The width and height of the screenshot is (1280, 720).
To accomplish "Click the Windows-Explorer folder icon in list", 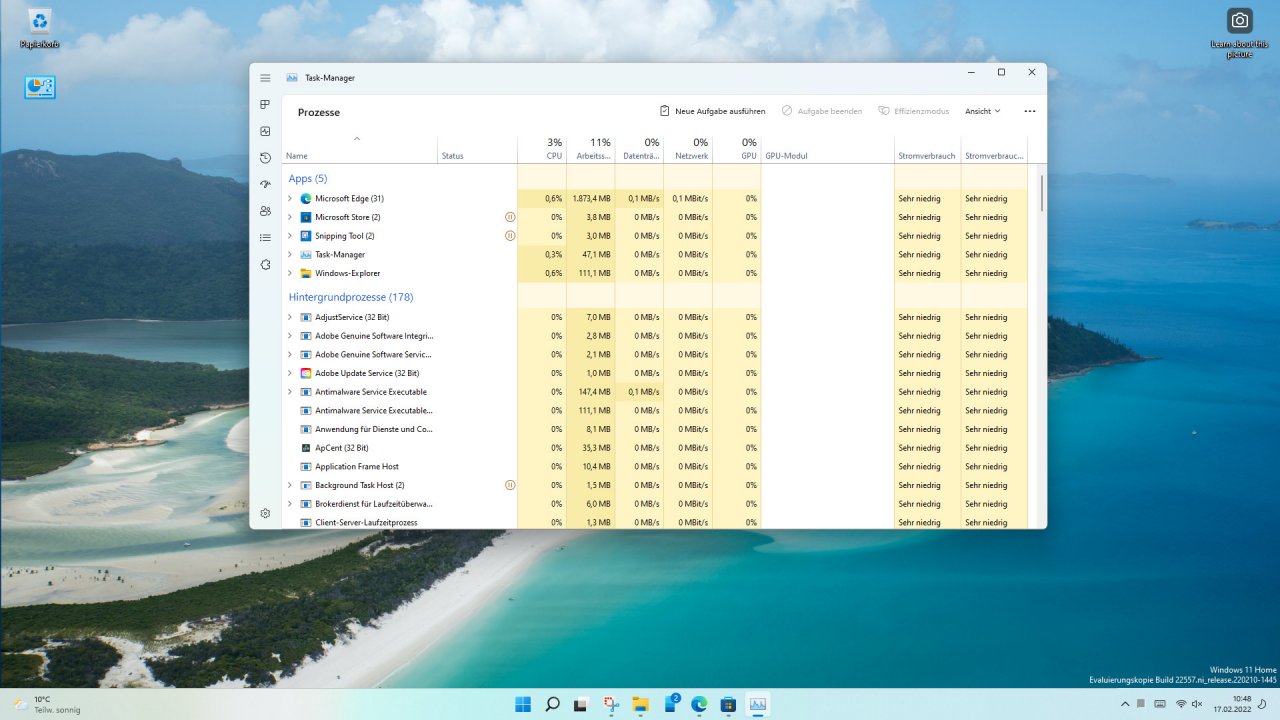I will [x=306, y=273].
